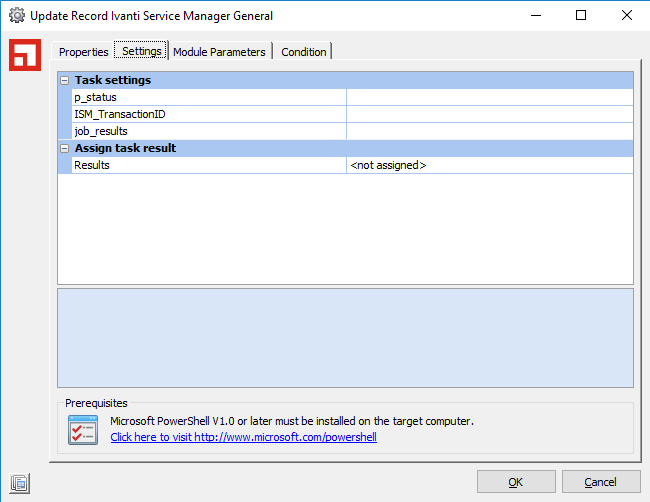Click the prerequisites checklist icon

pyautogui.click(x=83, y=430)
